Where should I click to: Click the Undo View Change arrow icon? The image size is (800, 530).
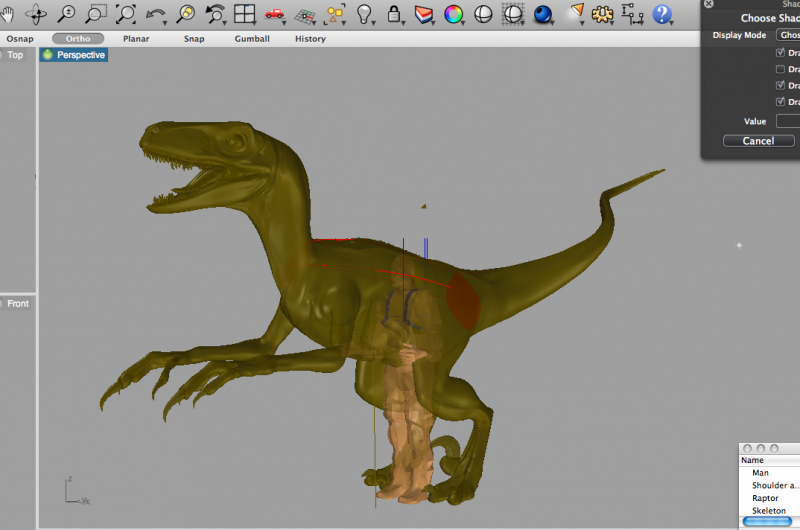click(x=156, y=15)
